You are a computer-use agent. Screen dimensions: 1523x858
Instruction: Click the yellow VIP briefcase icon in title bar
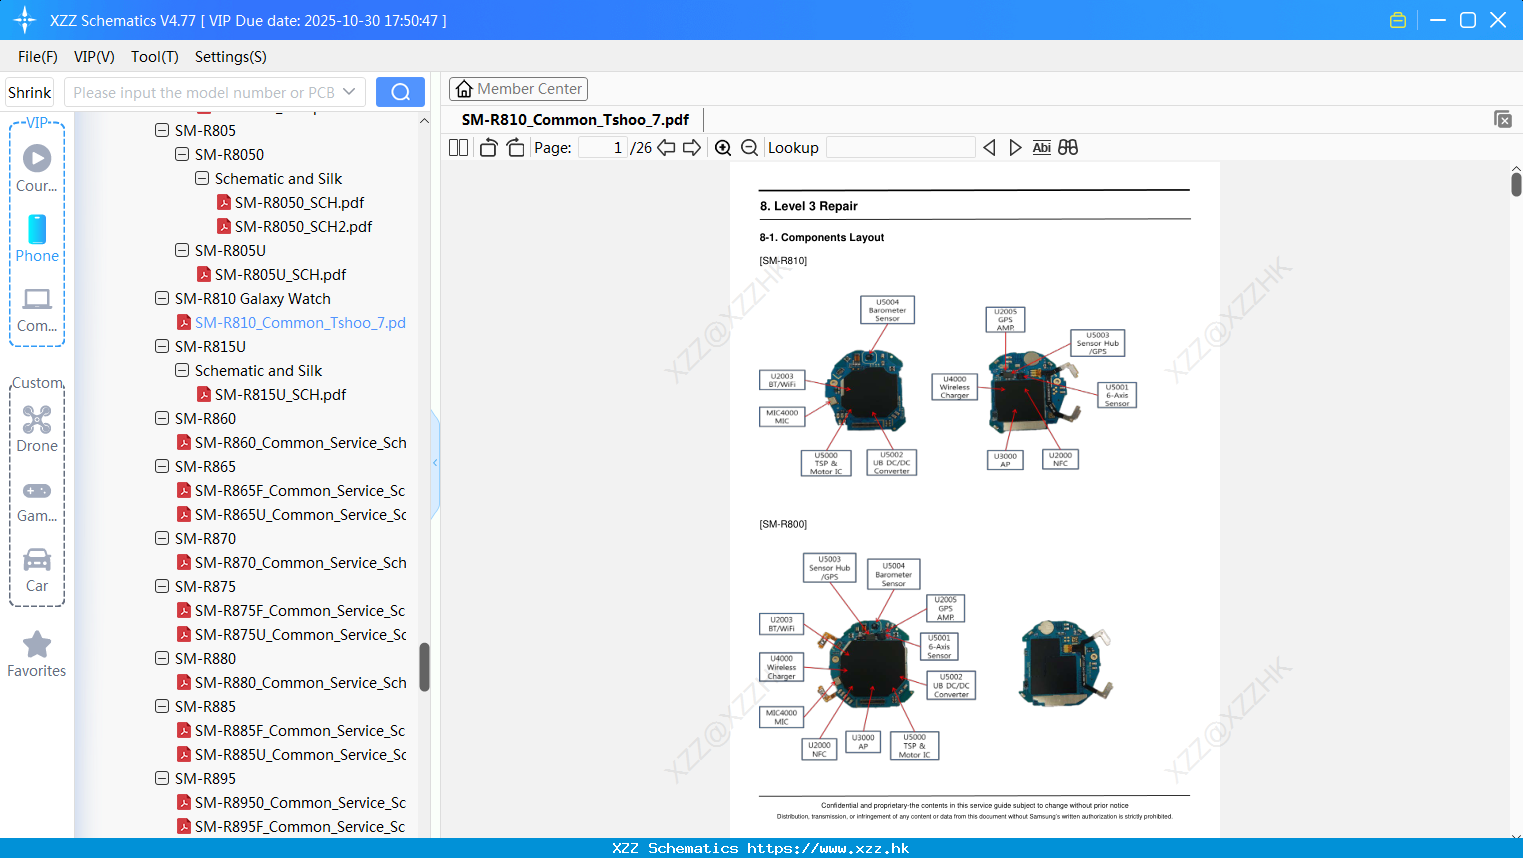click(x=1398, y=20)
